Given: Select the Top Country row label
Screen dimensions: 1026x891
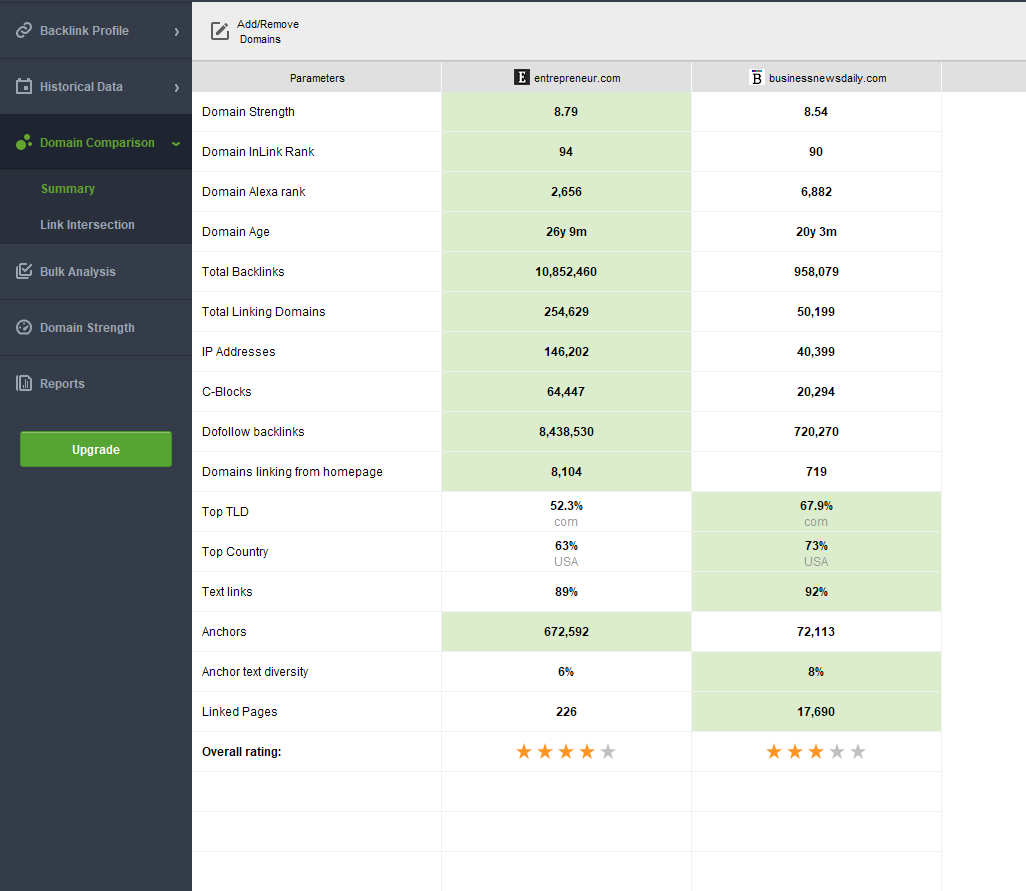Looking at the screenshot, I should 235,551.
